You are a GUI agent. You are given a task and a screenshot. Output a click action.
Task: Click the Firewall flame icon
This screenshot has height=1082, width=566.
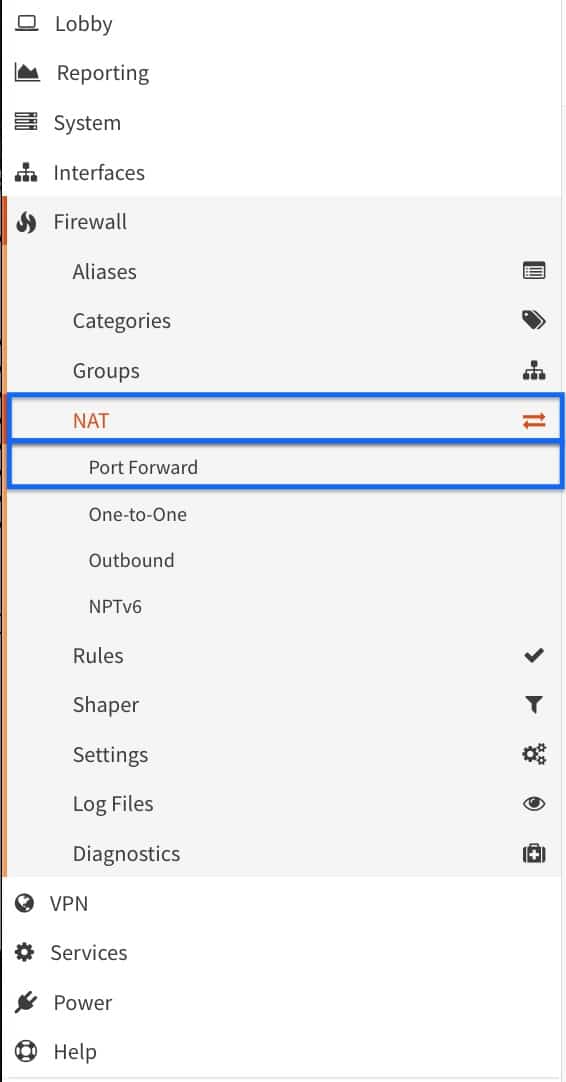26,222
